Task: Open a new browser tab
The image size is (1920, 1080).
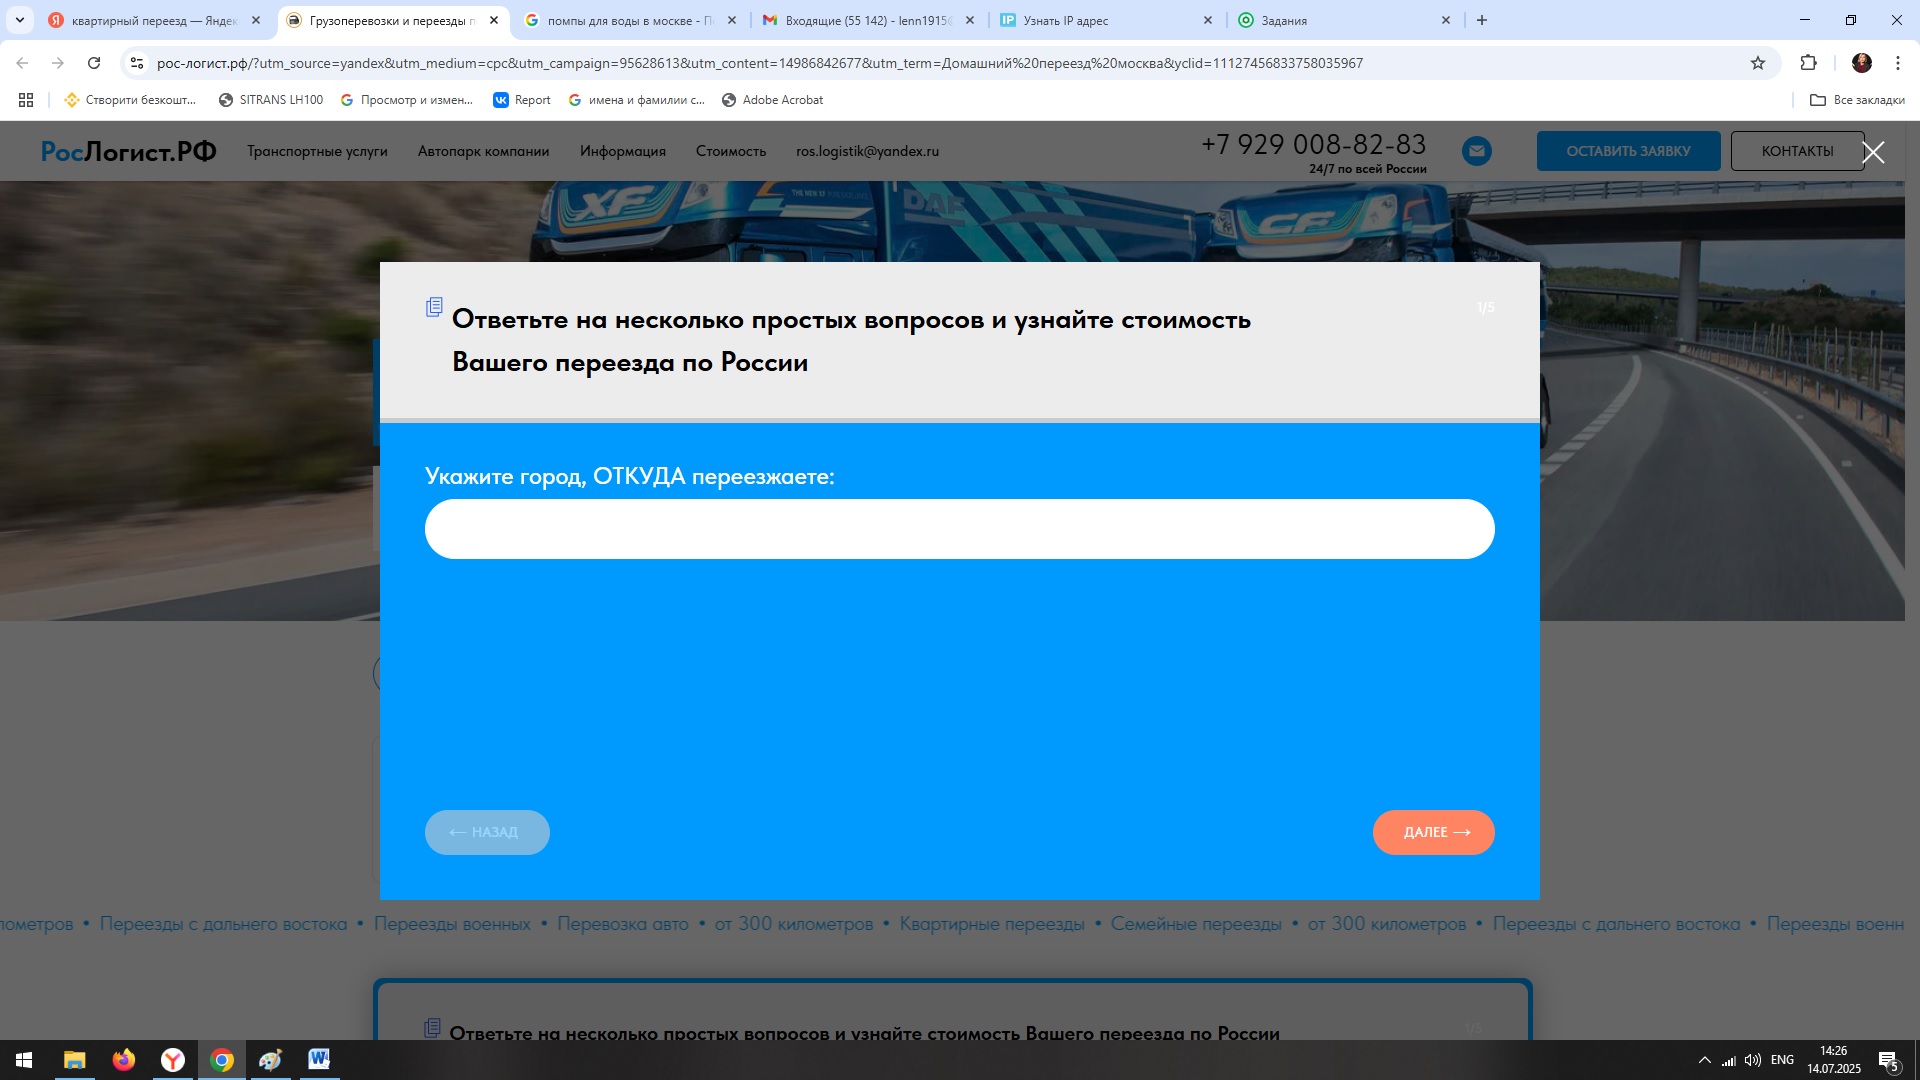Action: (1482, 20)
